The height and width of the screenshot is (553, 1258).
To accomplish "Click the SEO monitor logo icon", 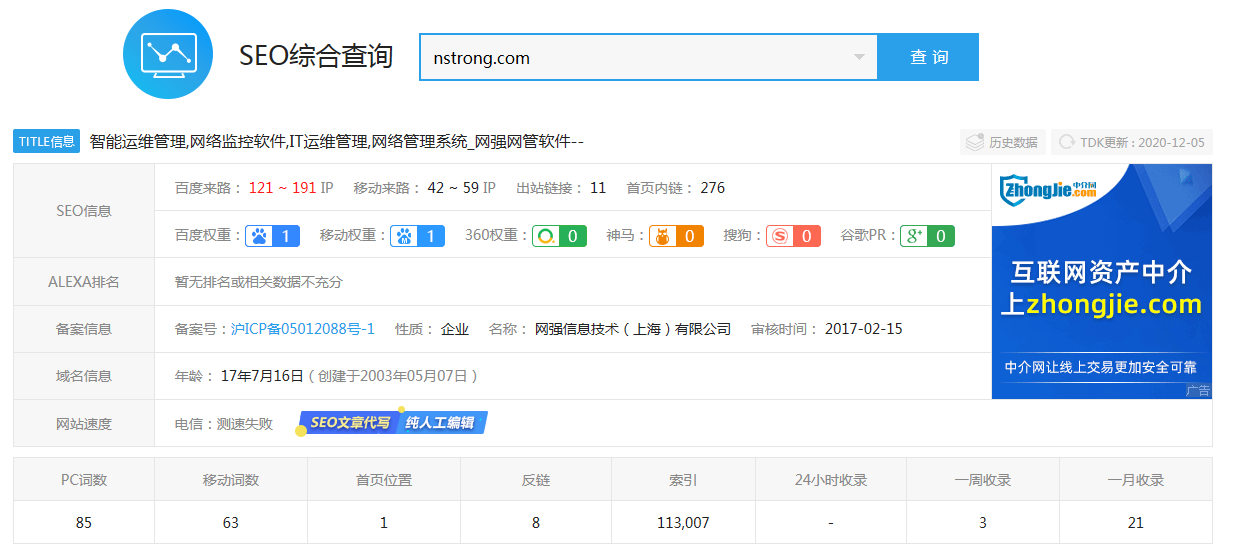I will pyautogui.click(x=168, y=54).
